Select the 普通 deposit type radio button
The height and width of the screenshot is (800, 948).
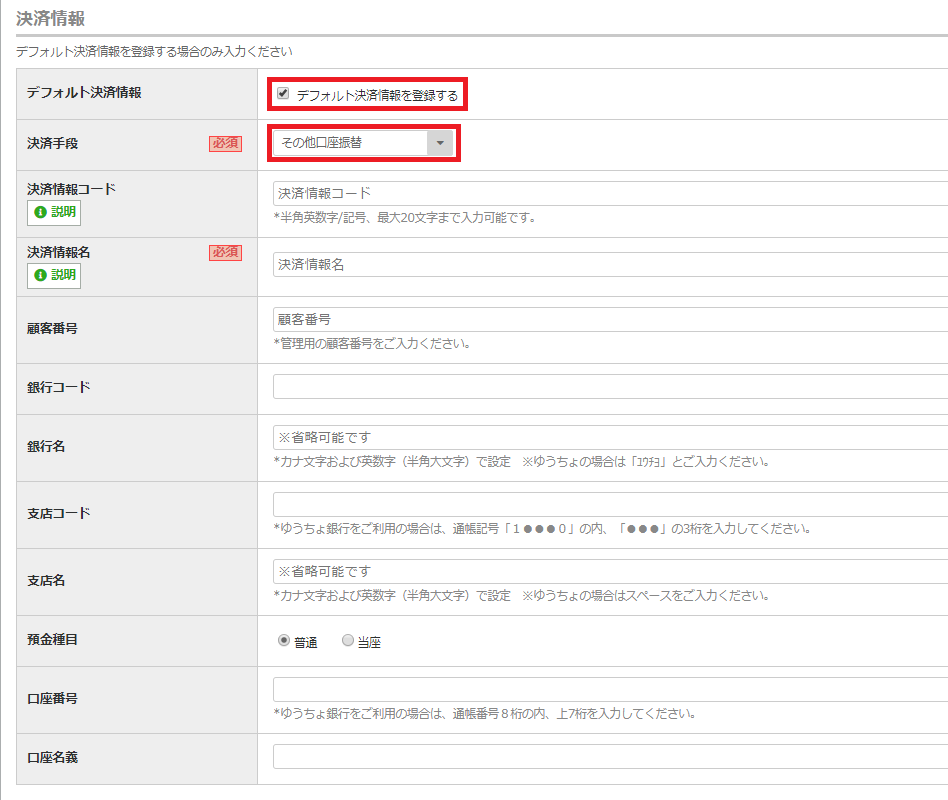(x=284, y=641)
